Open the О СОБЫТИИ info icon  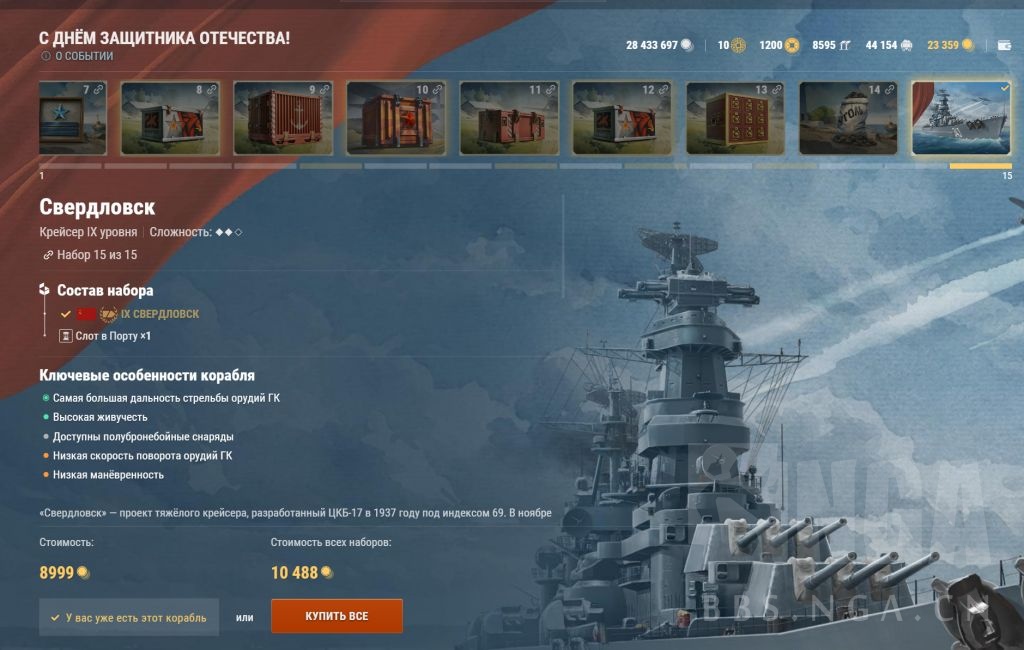click(46, 56)
